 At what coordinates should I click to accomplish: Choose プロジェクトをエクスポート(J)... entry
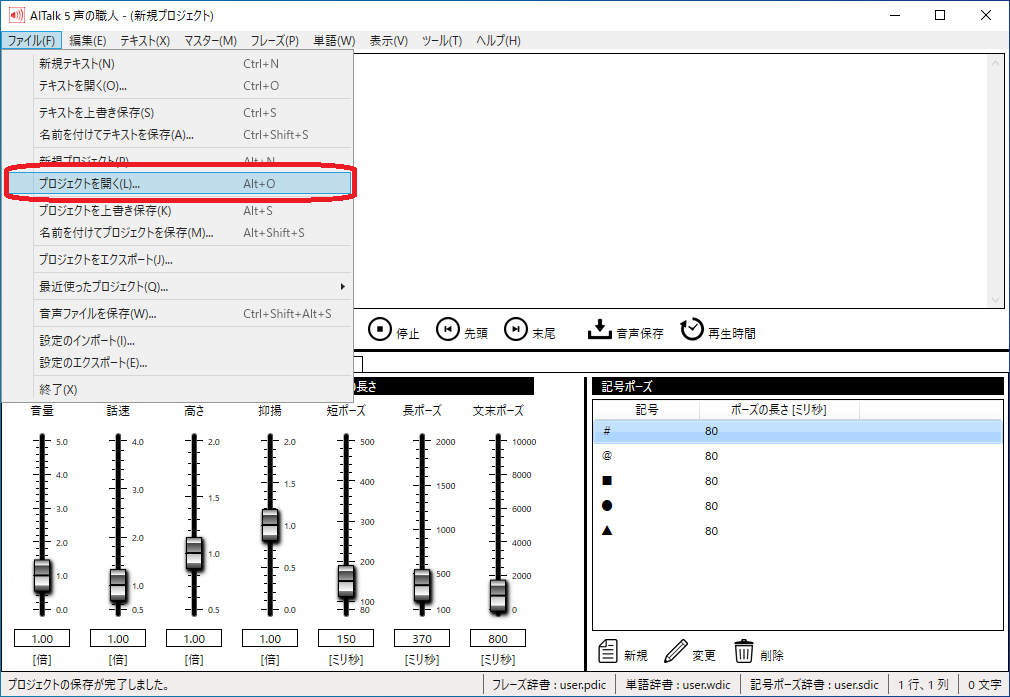point(178,260)
